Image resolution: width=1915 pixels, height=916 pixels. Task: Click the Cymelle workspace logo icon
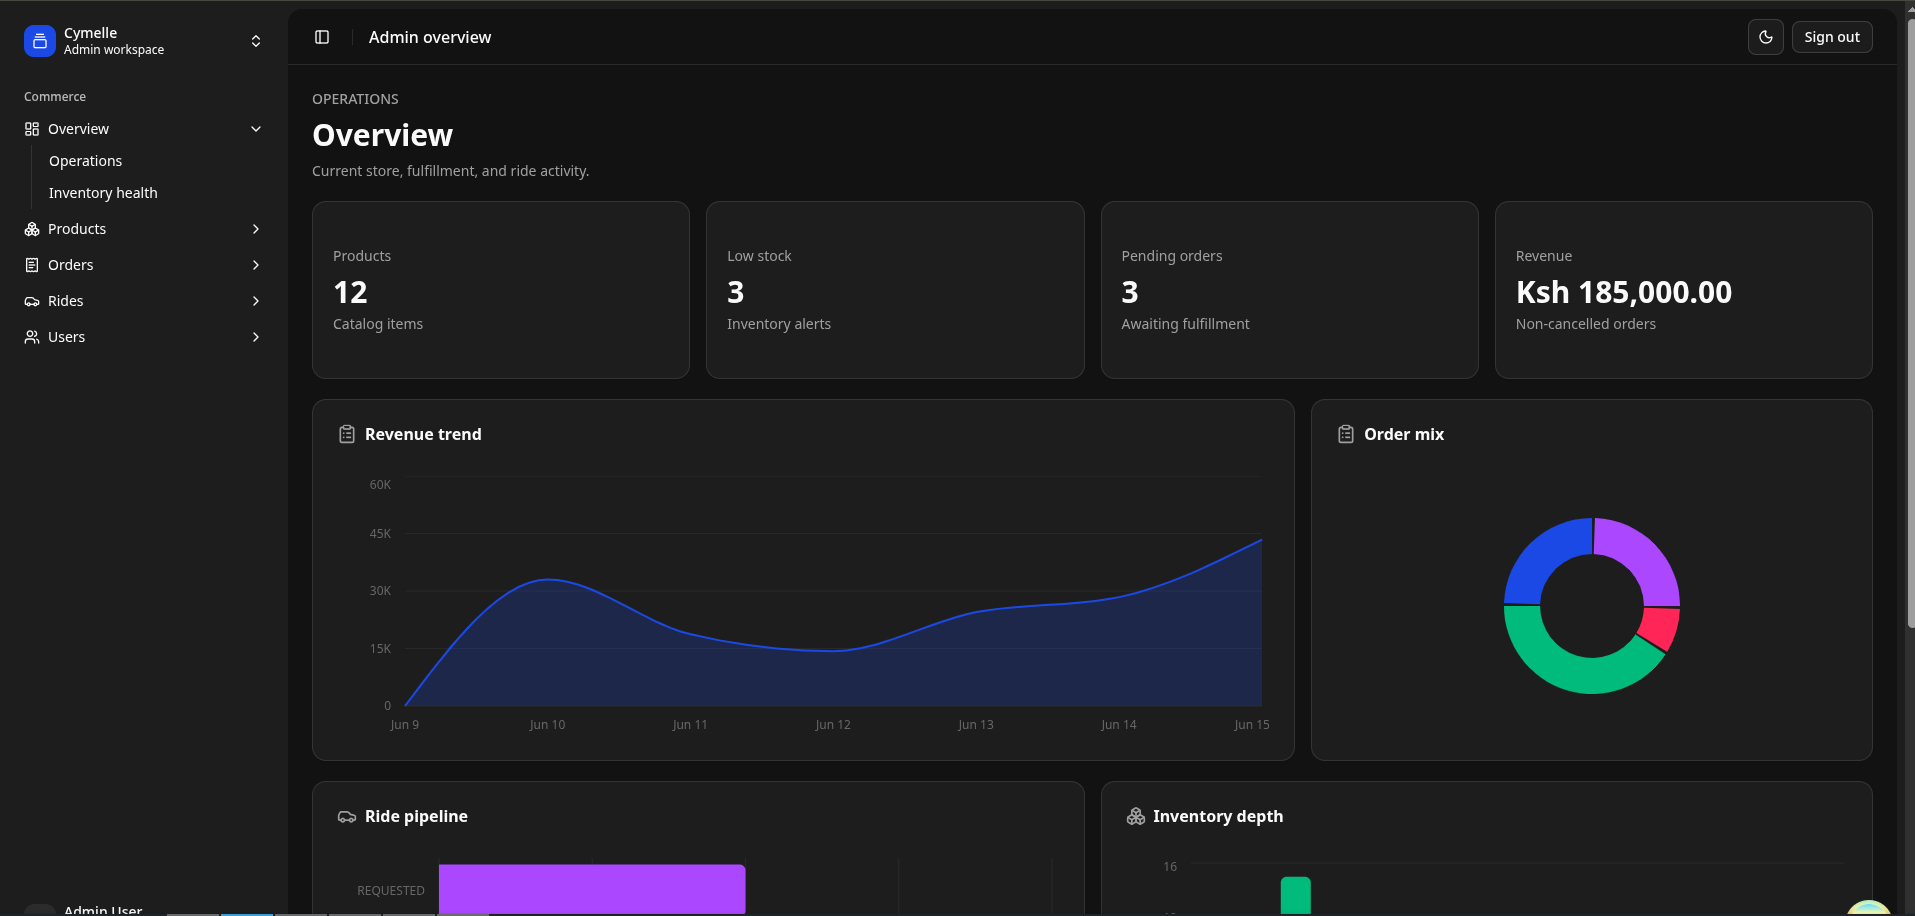coord(40,41)
